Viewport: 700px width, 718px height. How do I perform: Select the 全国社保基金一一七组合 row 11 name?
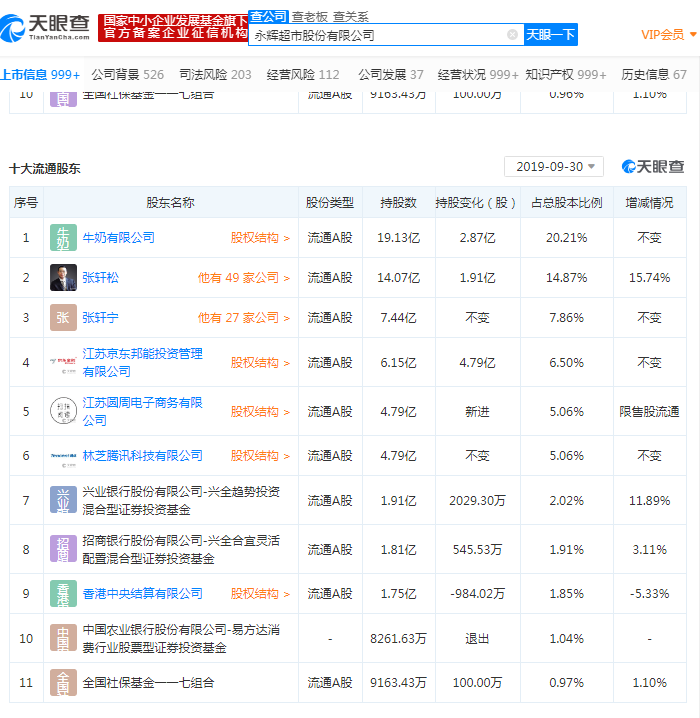point(148,683)
